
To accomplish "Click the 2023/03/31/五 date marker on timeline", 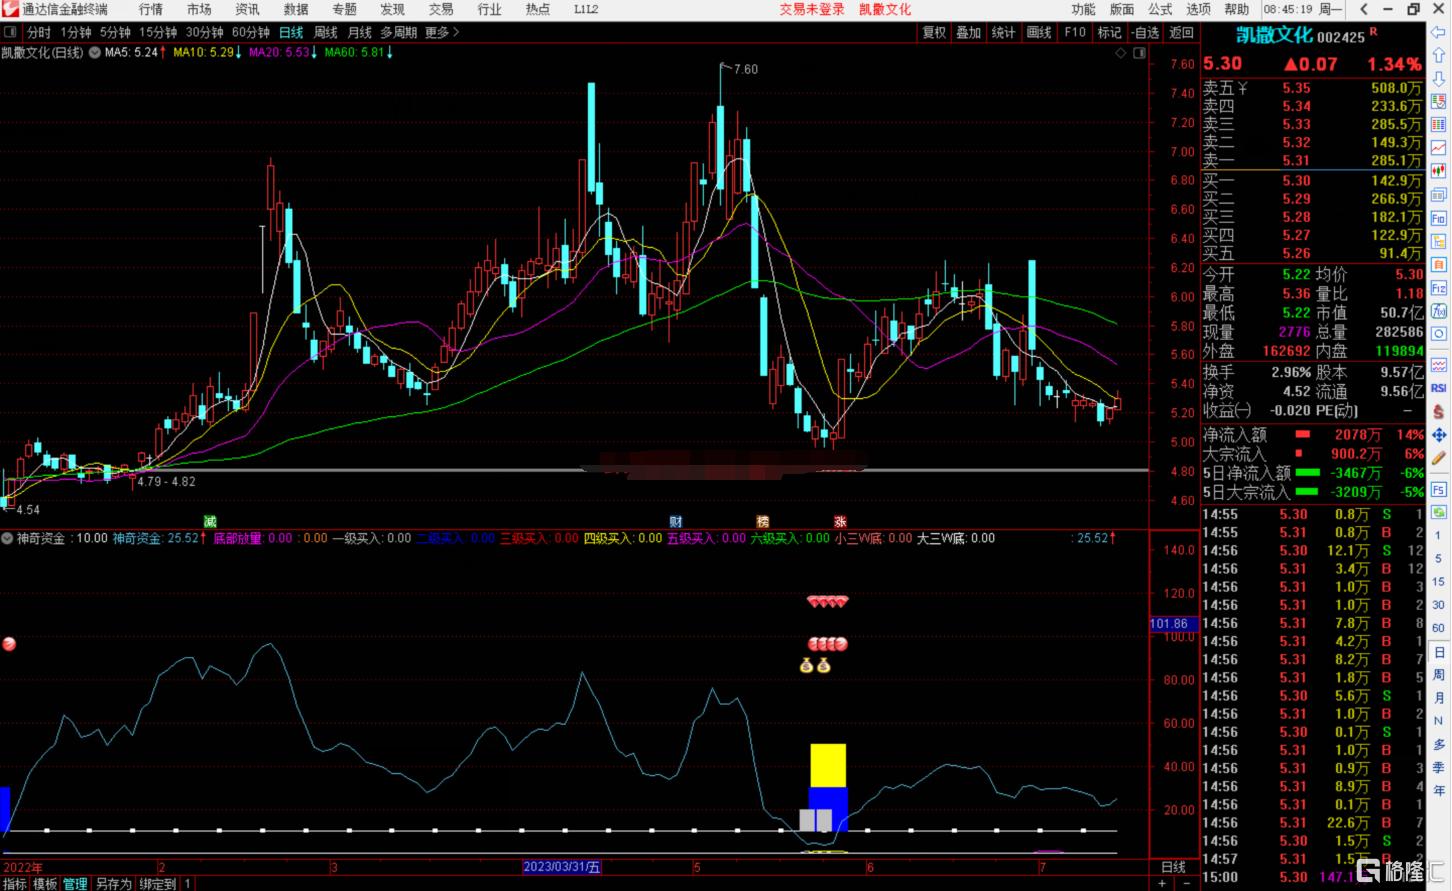I will [x=562, y=867].
